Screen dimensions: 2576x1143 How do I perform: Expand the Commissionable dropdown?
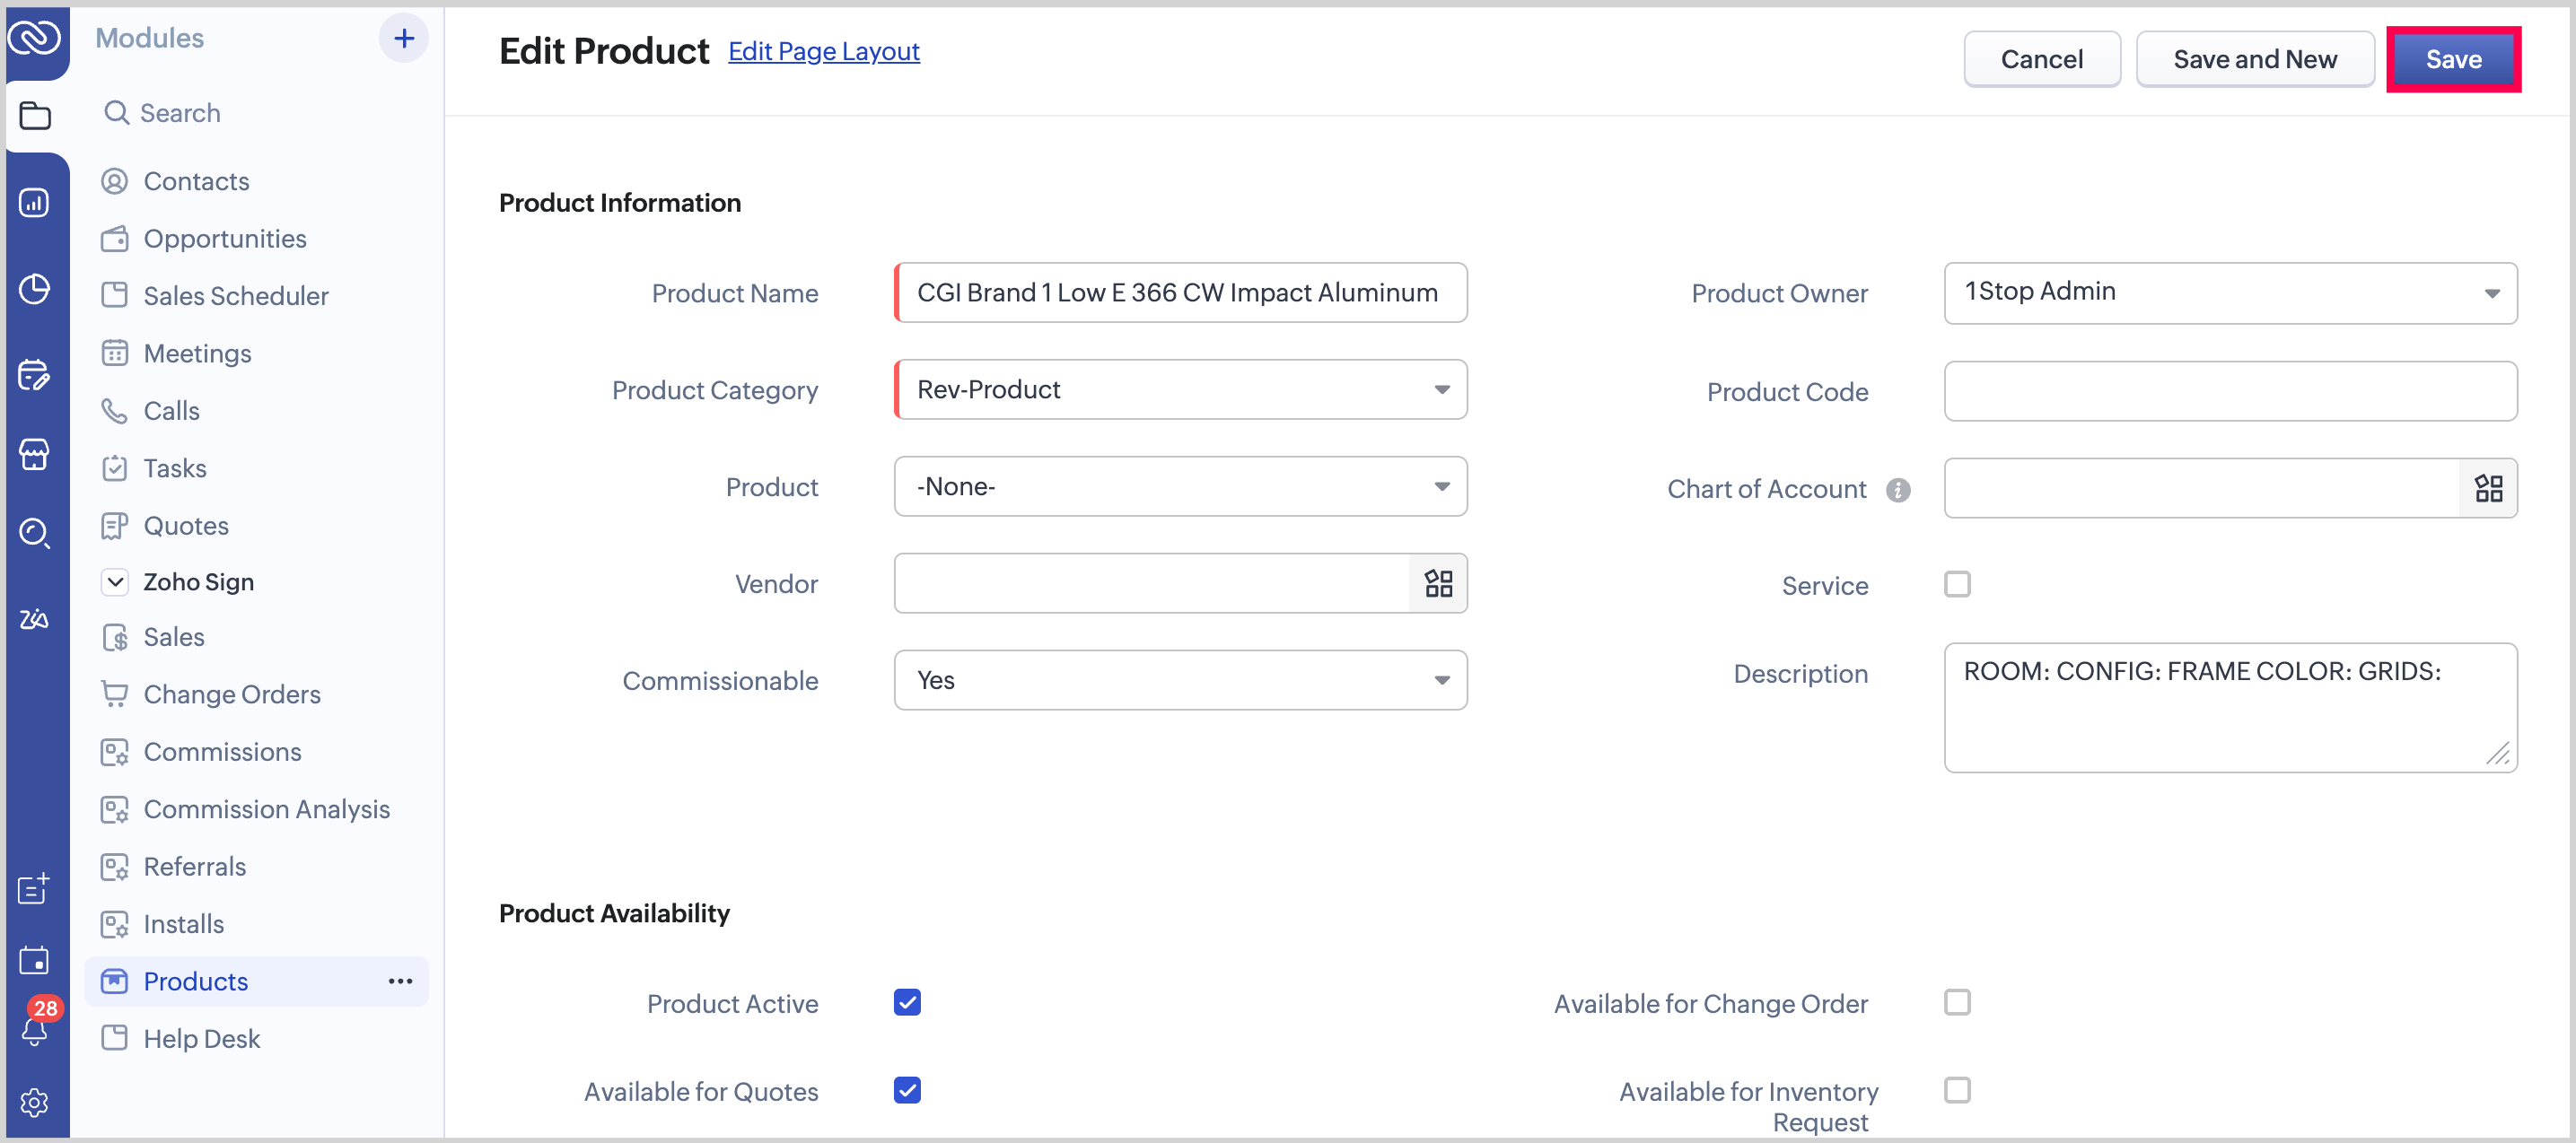[1180, 680]
